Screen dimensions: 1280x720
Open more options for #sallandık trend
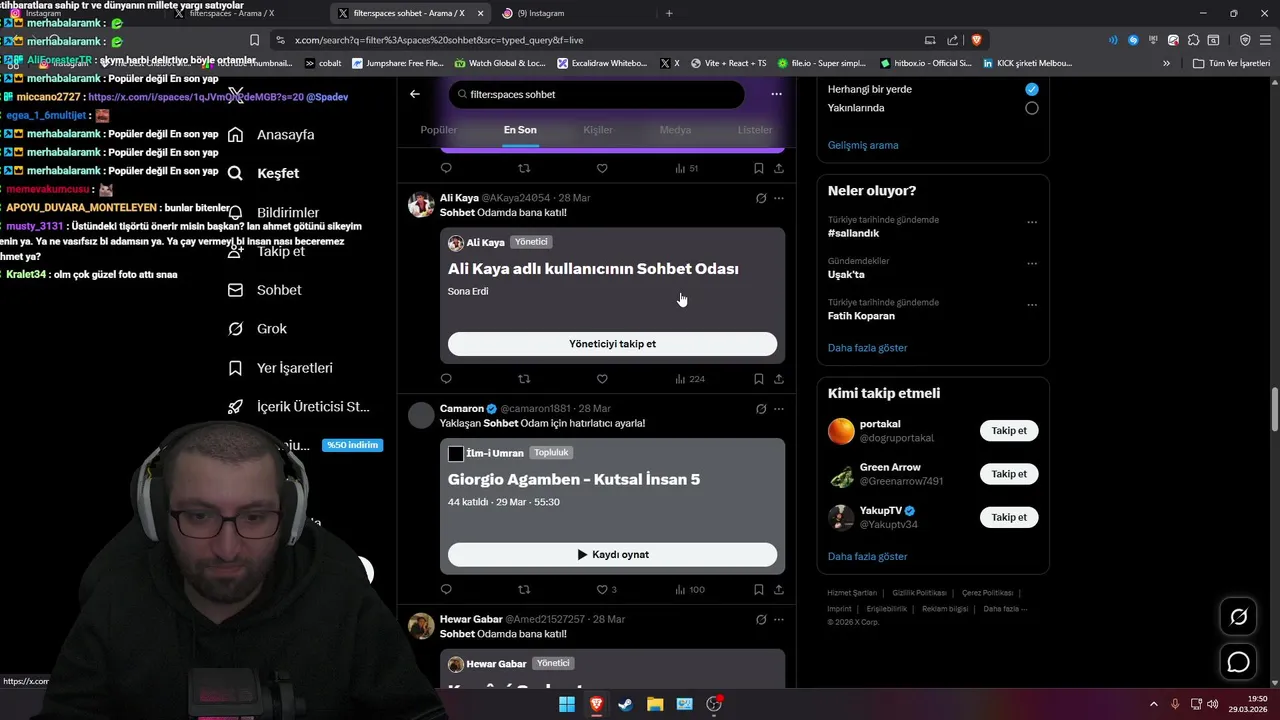(x=1032, y=222)
